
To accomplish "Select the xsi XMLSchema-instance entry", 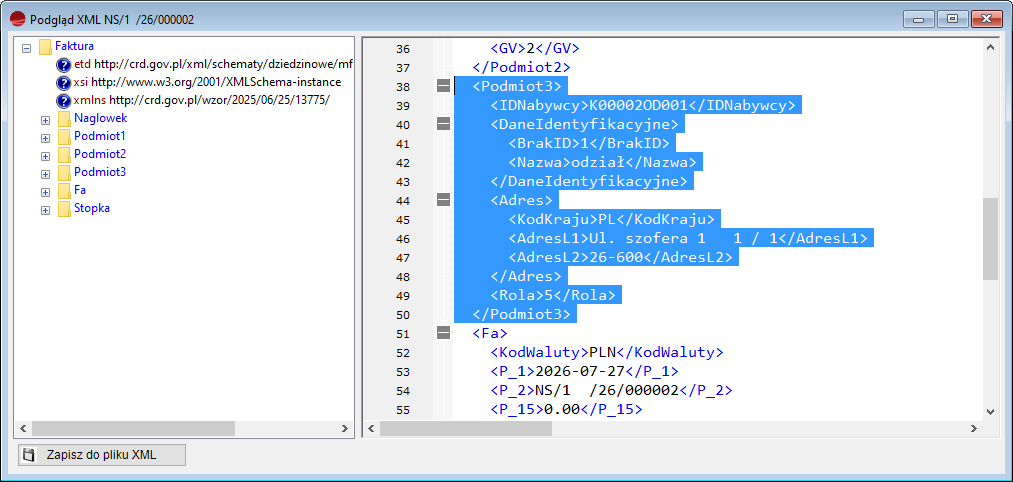I will click(x=207, y=82).
